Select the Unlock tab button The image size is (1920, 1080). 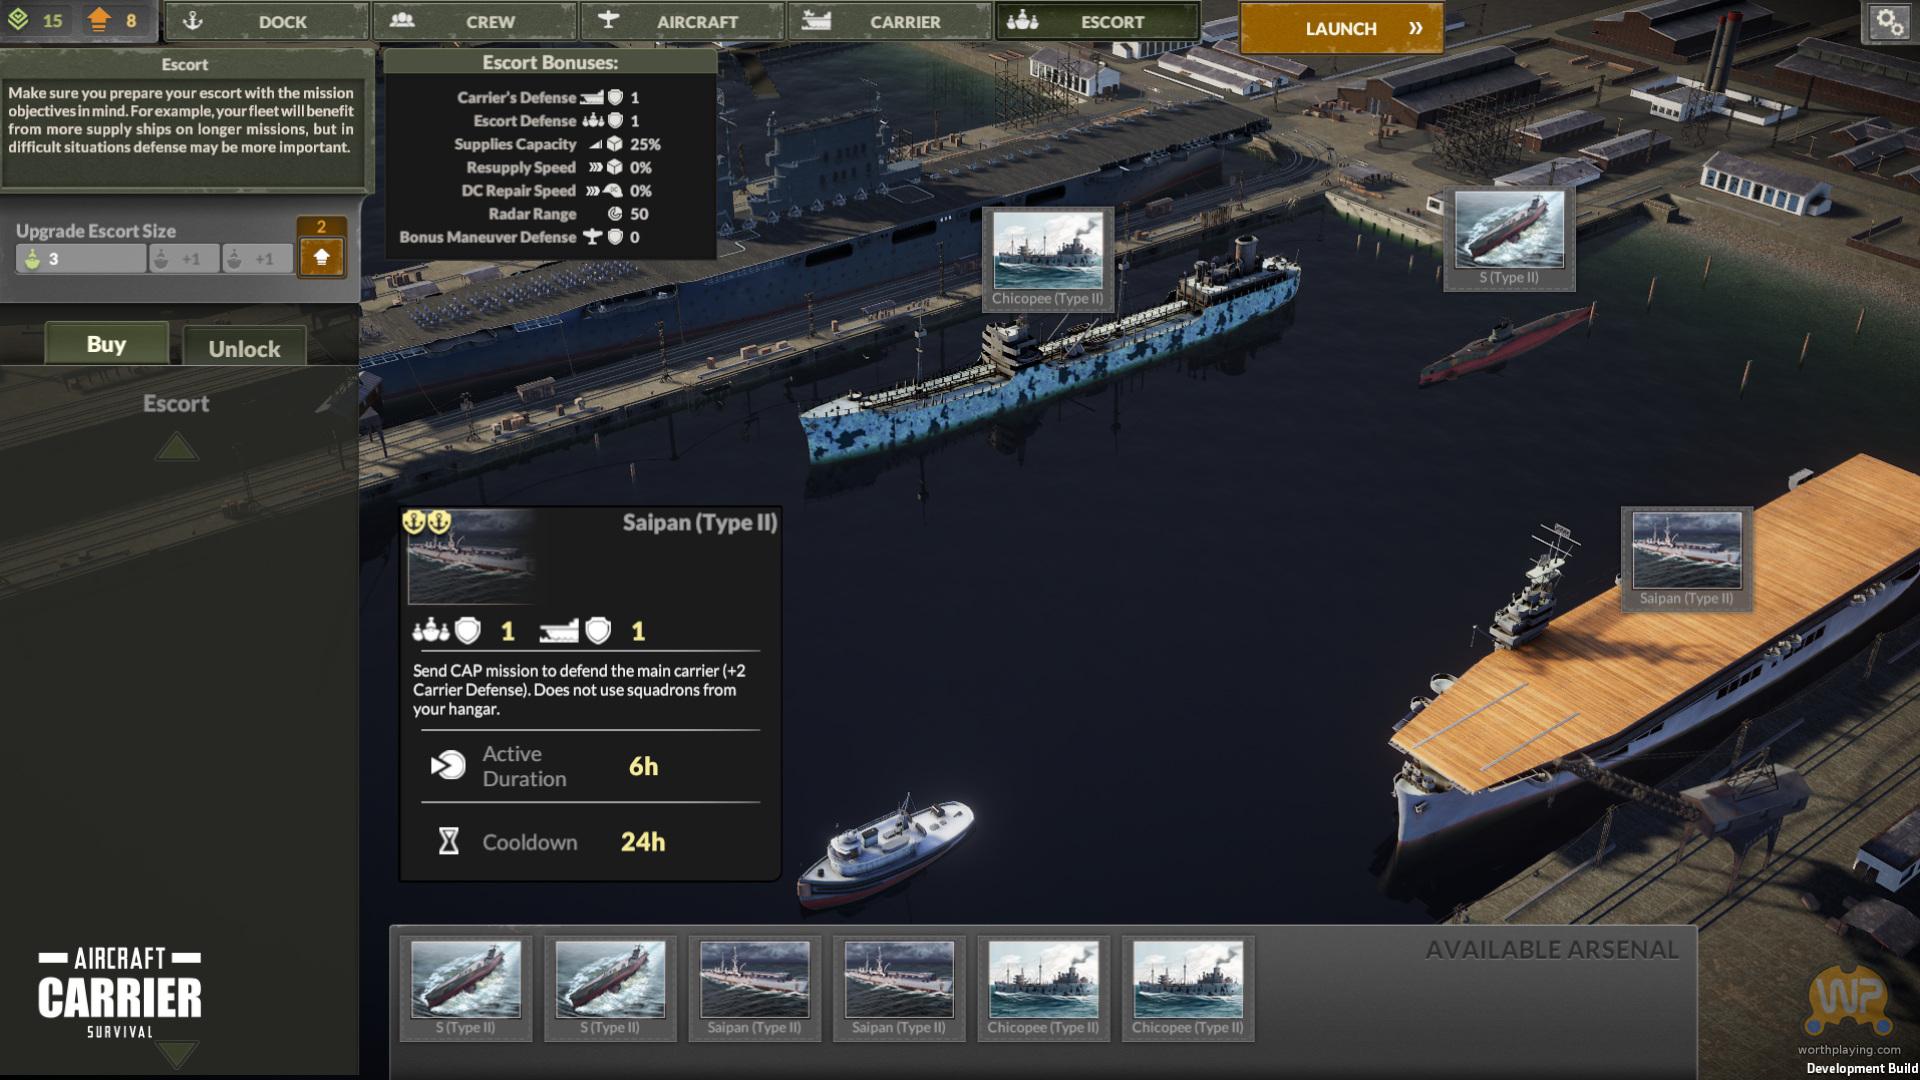pos(244,348)
